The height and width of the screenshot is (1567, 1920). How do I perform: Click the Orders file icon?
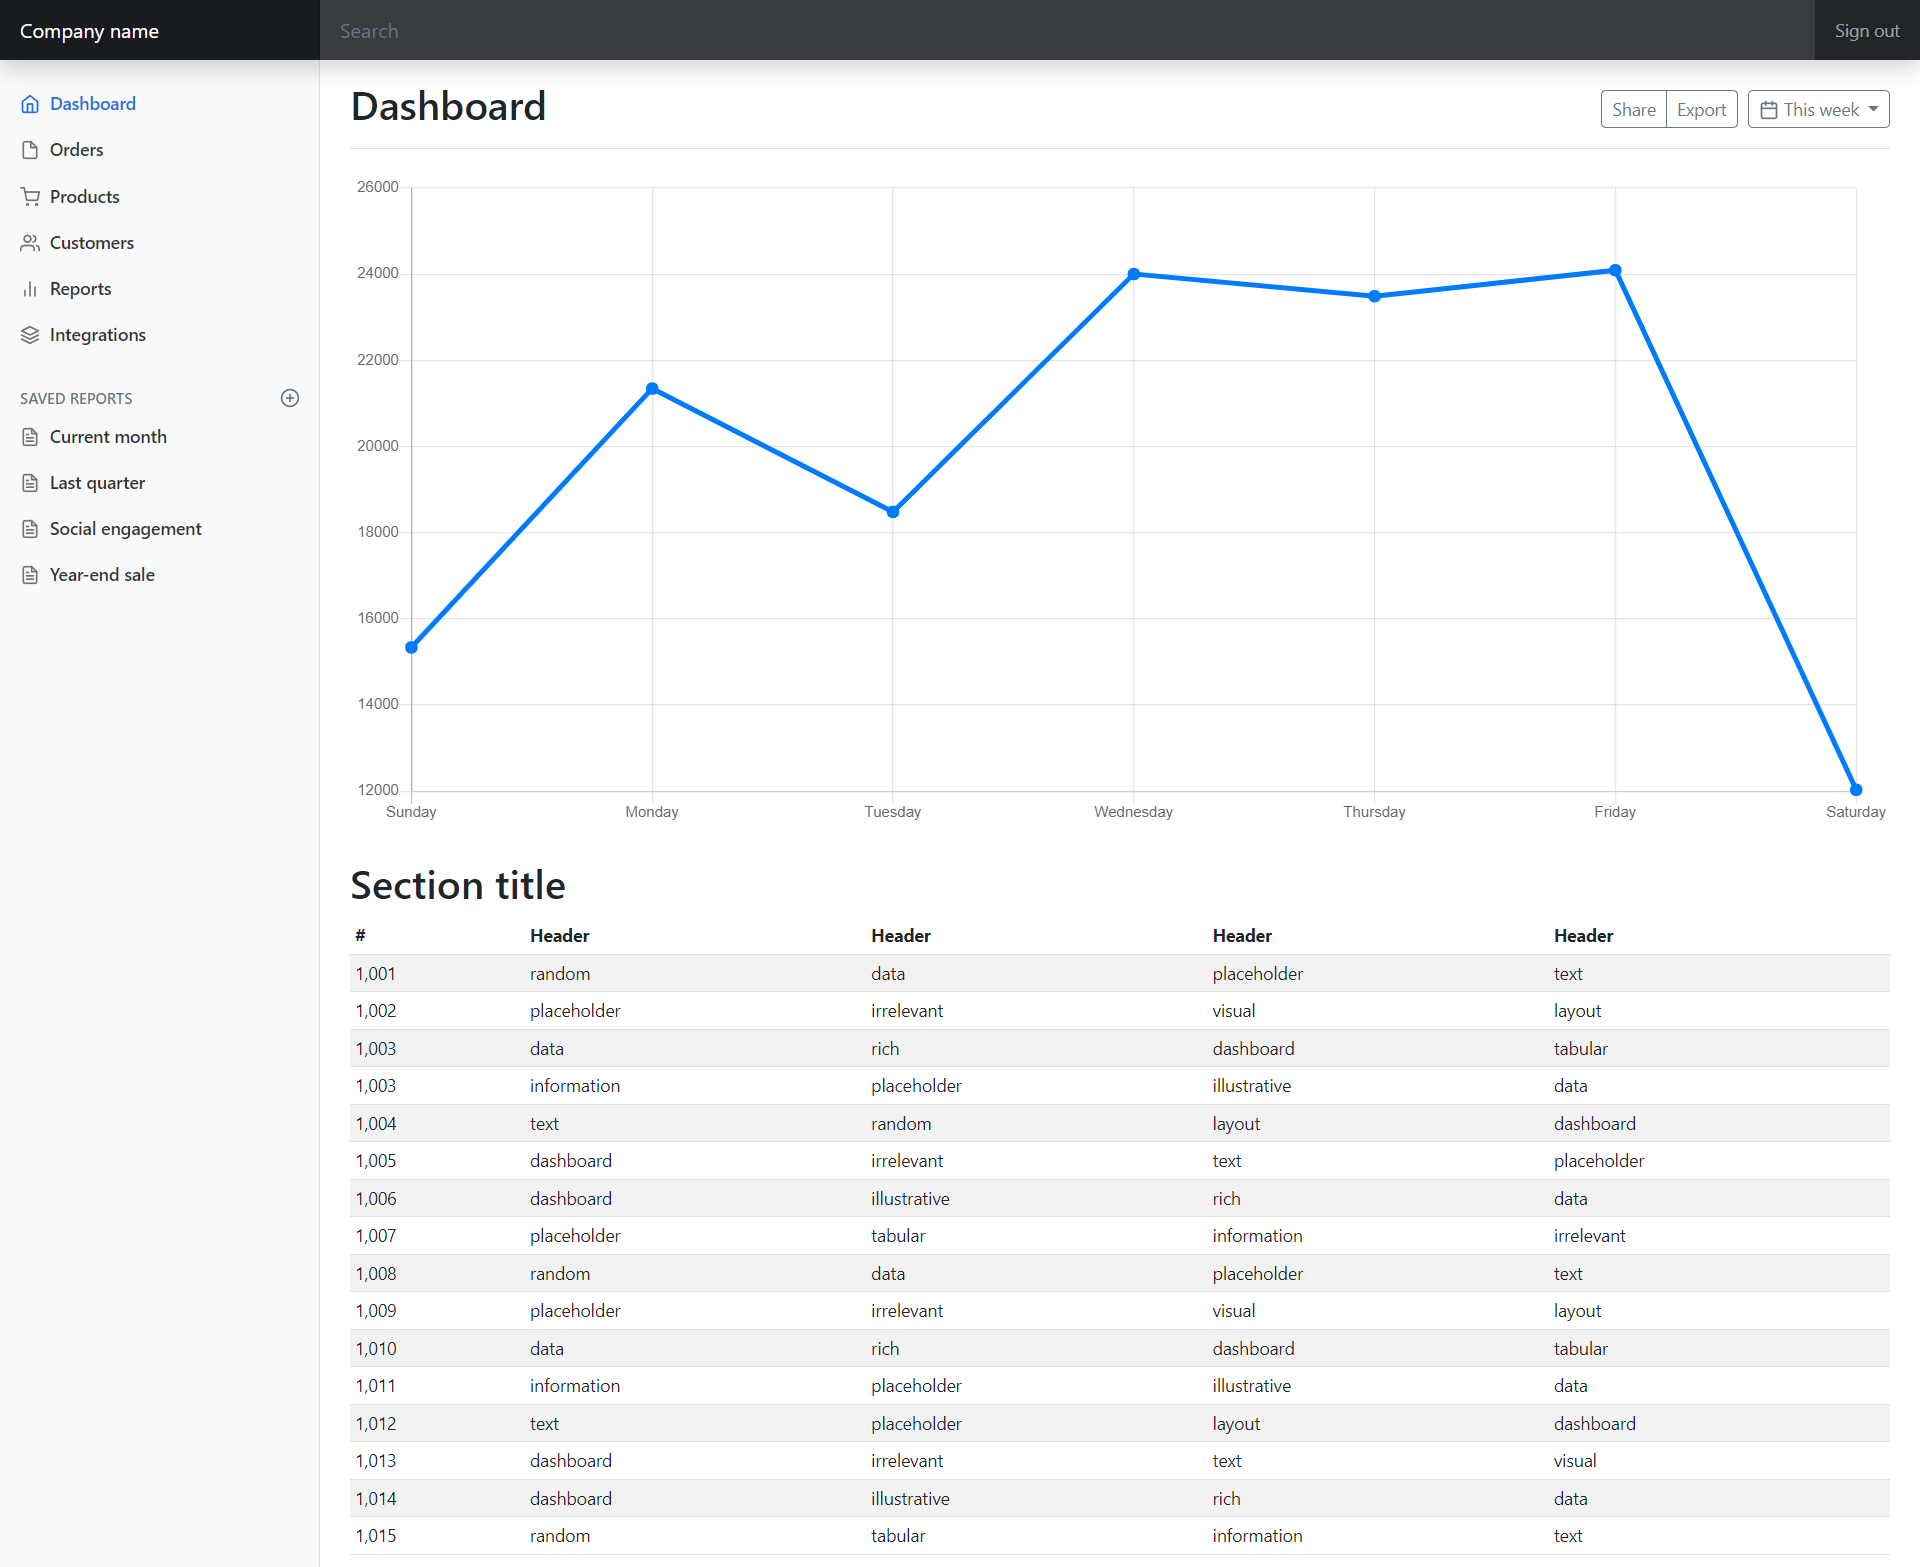(x=30, y=150)
